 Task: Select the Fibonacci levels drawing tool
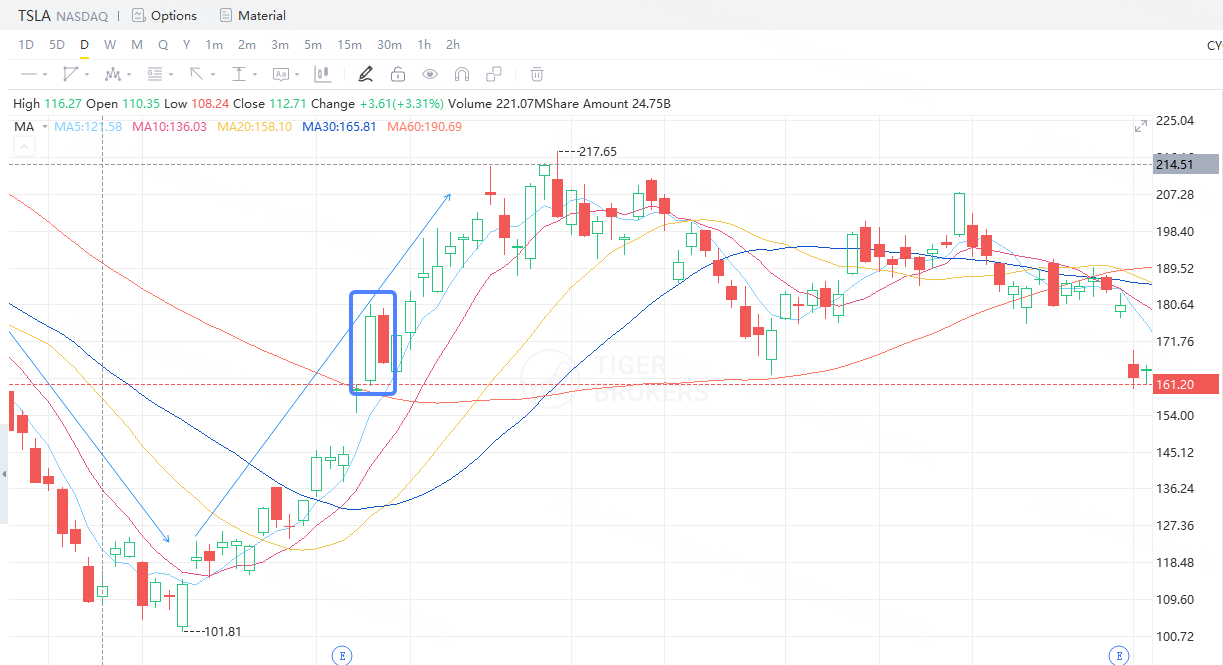click(x=154, y=74)
